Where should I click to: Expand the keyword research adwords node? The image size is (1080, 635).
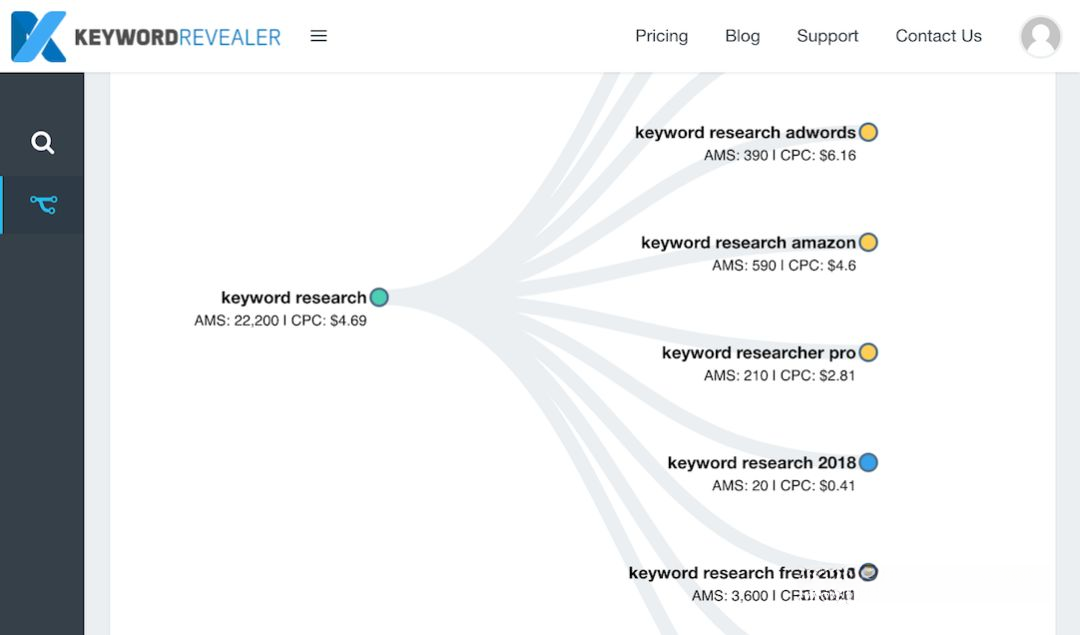tap(868, 132)
